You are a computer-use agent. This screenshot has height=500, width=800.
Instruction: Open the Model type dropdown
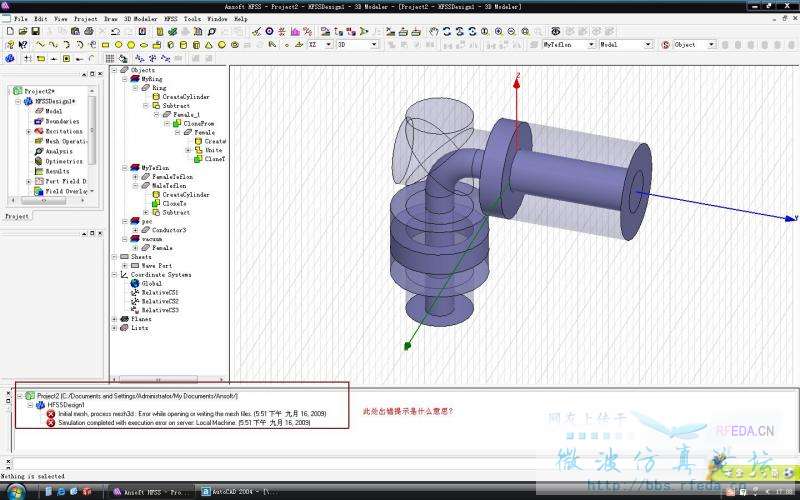(648, 44)
